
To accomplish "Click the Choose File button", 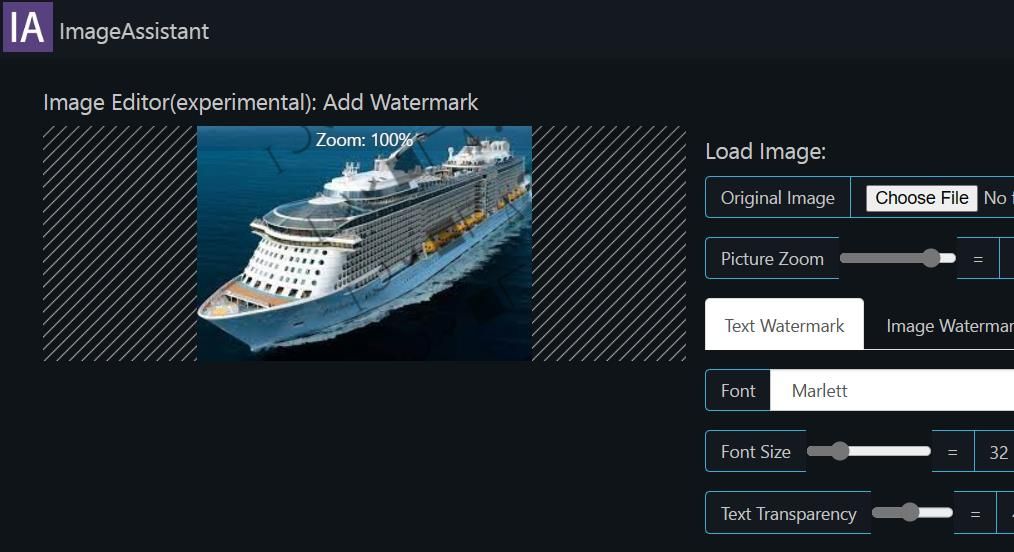I will coord(921,198).
